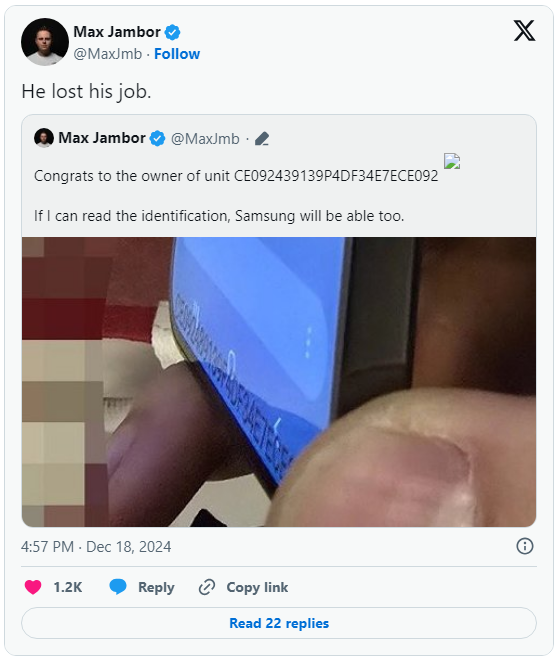Click the @MaxJmb handle under author name

[108, 54]
